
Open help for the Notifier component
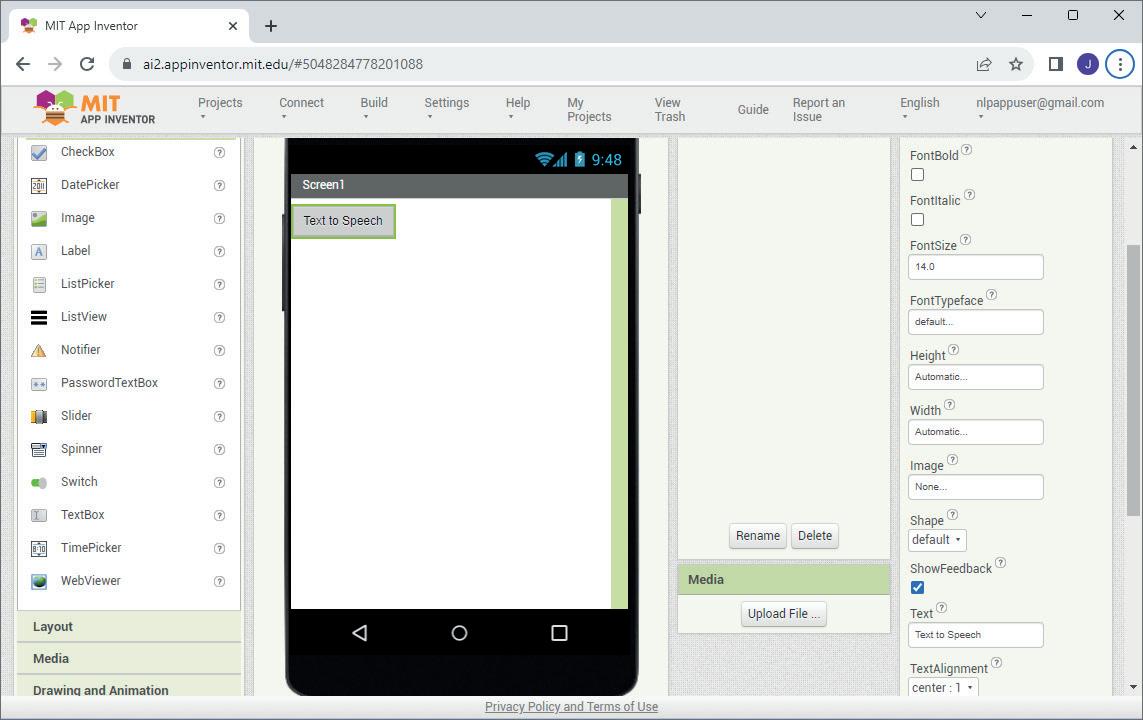[219, 351]
